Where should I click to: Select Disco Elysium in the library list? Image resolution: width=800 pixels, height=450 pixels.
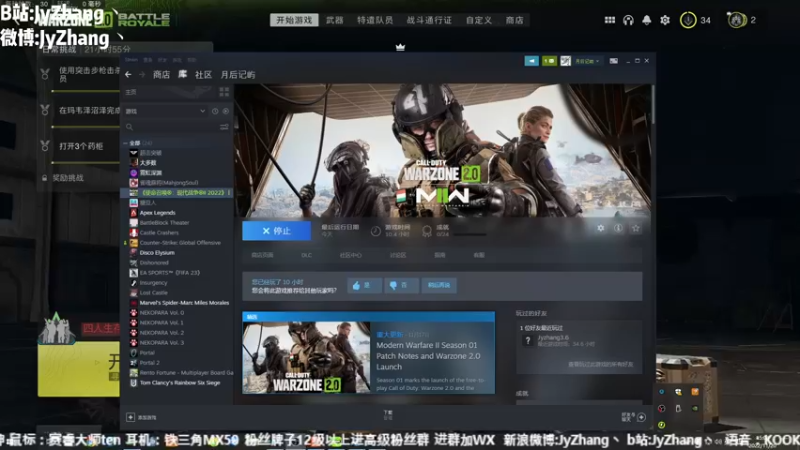click(157, 253)
